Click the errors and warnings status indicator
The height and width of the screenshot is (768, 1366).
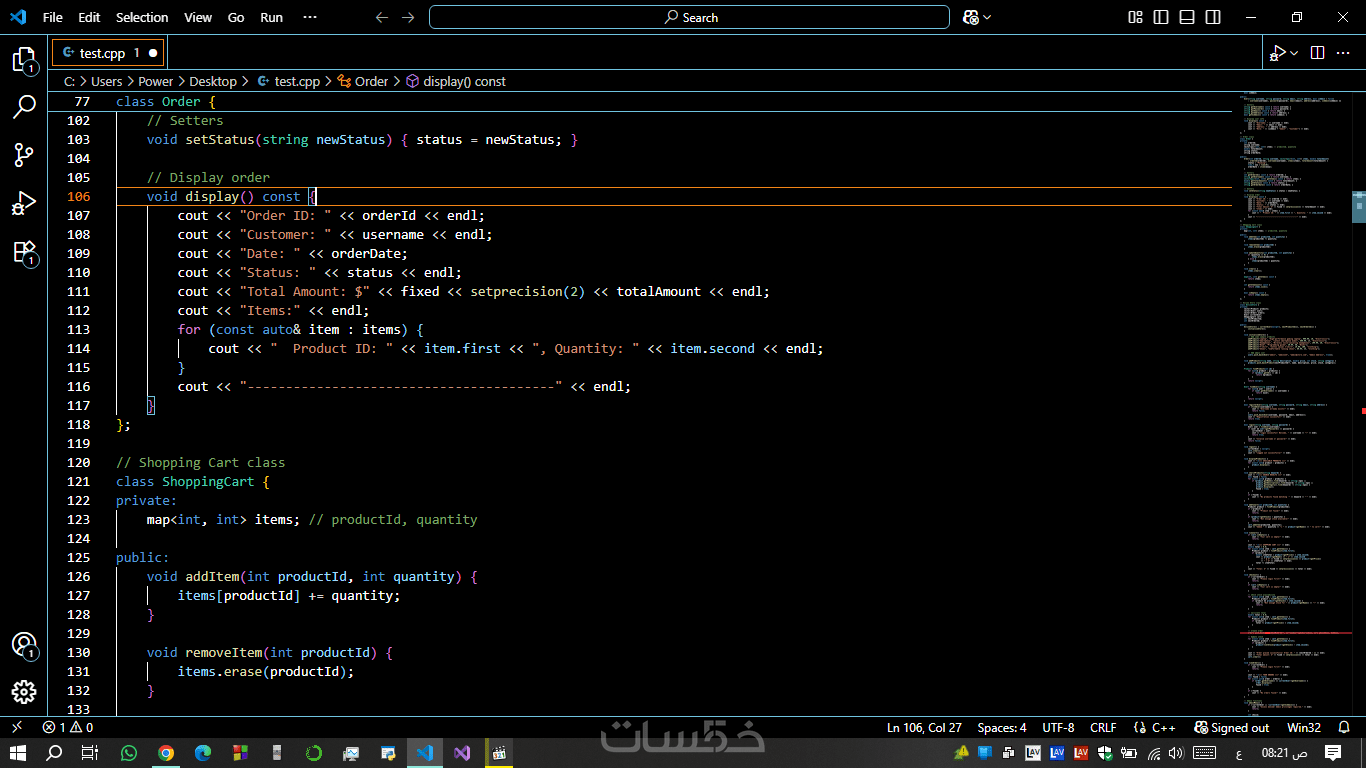click(x=68, y=727)
